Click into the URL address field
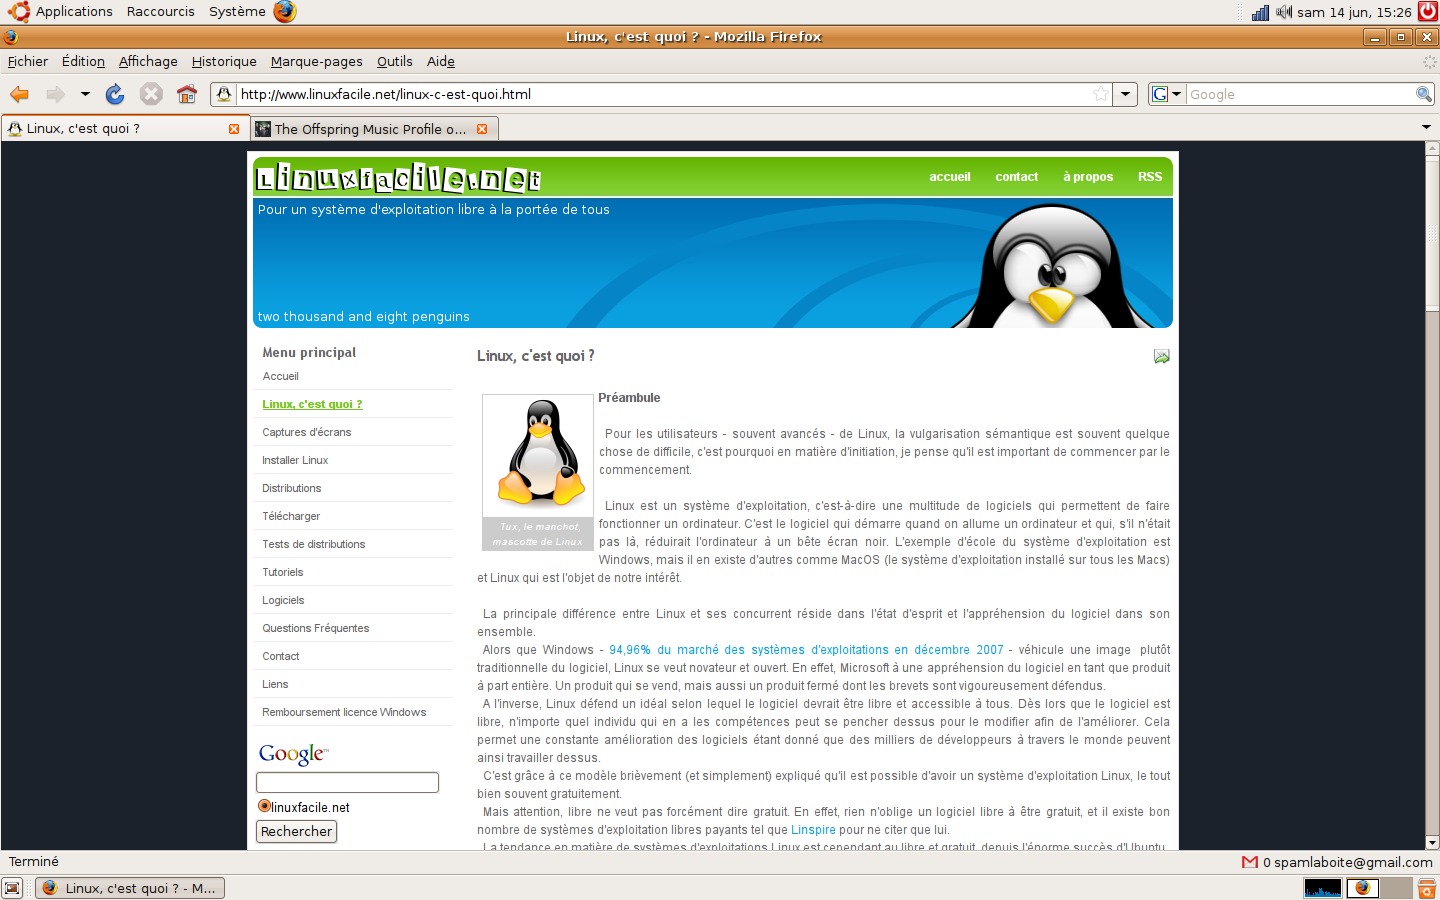1440x900 pixels. point(665,94)
